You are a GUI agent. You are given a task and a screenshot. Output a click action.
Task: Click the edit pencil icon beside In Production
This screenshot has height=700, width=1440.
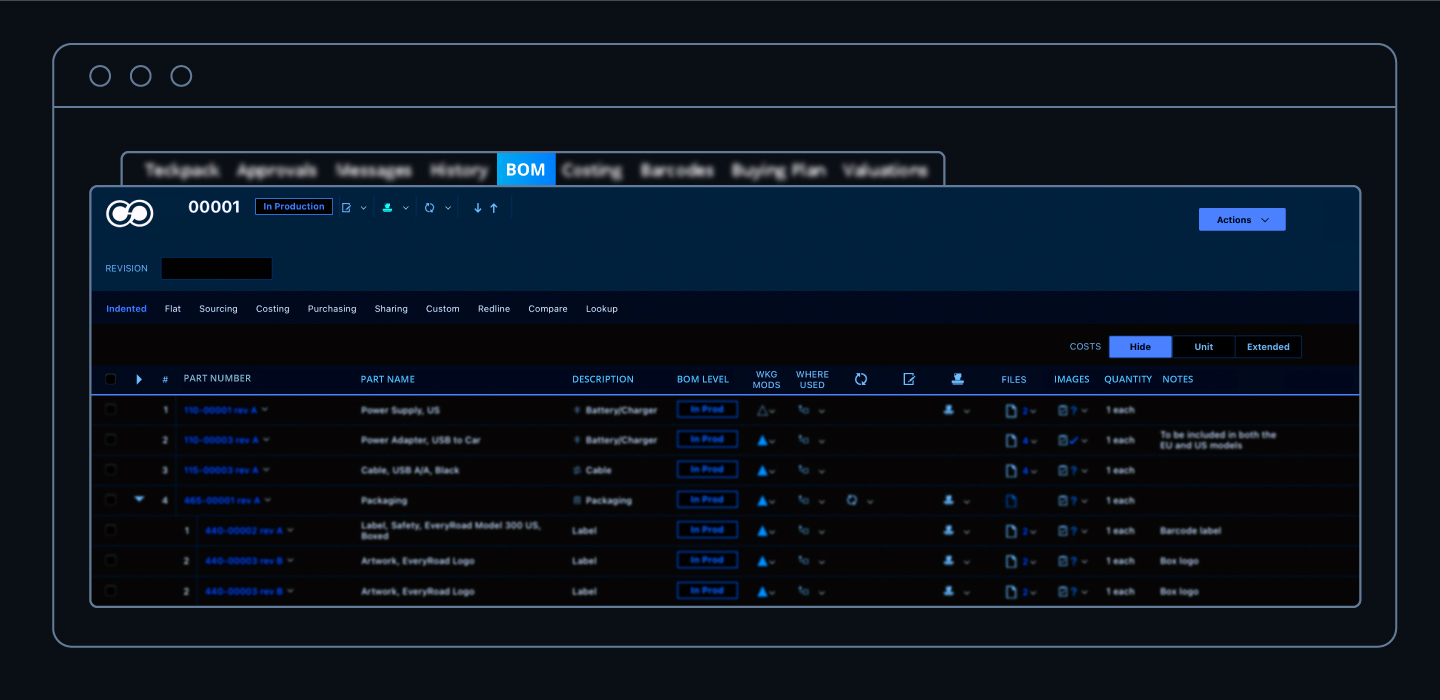347,208
